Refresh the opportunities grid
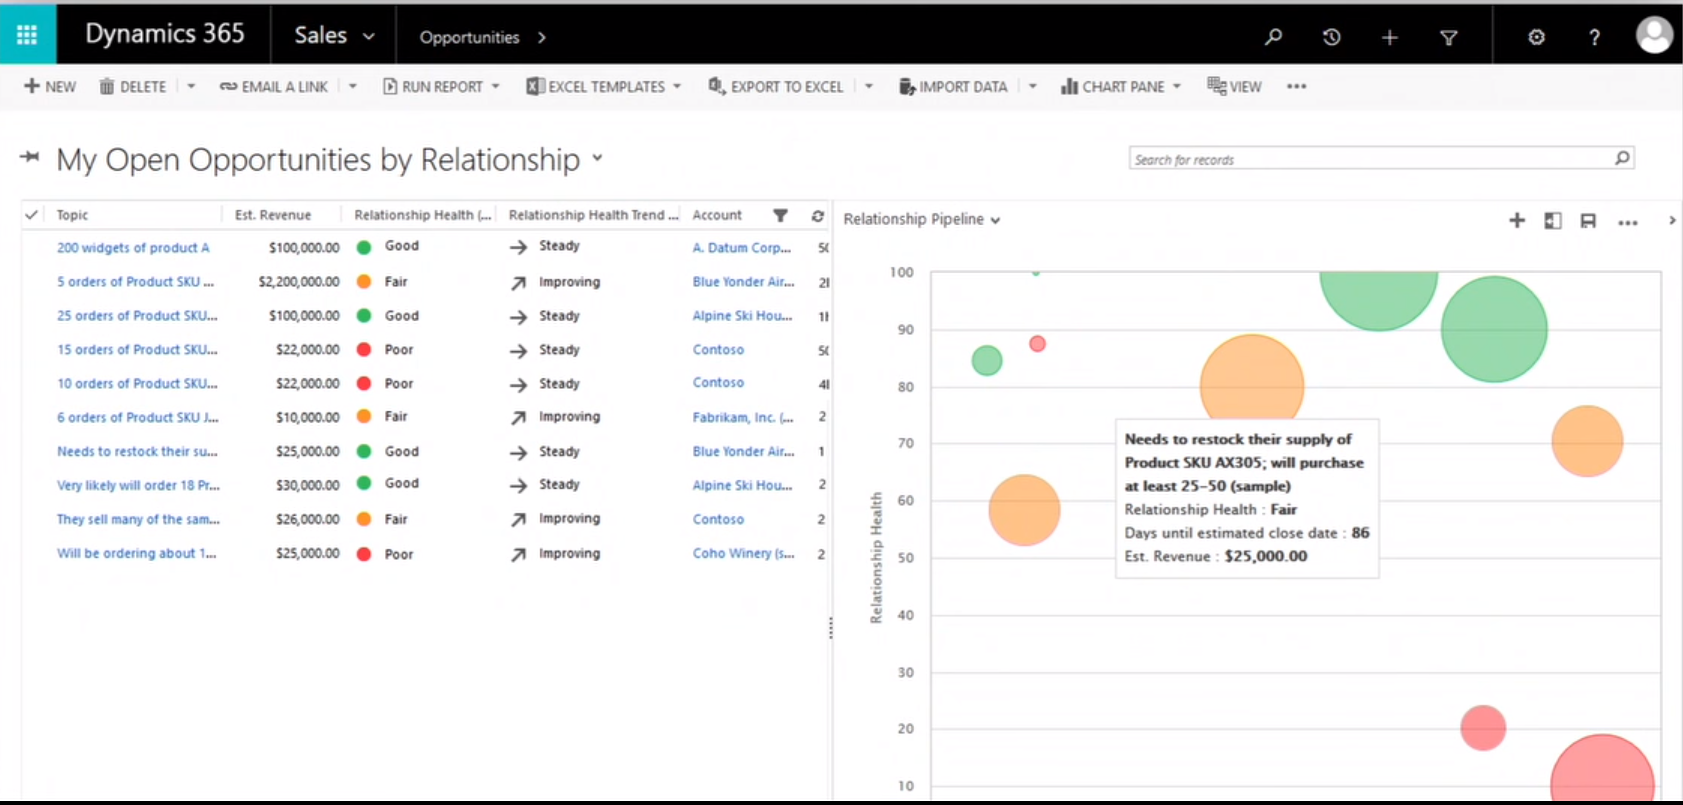1683x805 pixels. 817,215
